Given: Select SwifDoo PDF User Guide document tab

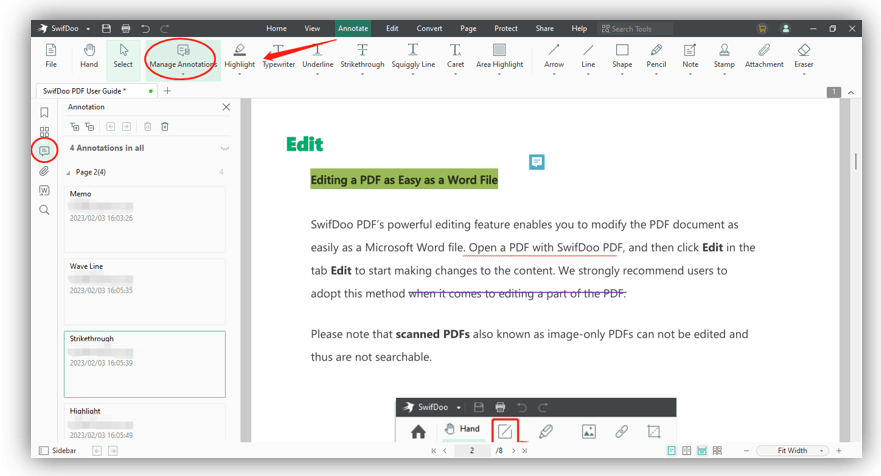Looking at the screenshot, I should coord(96,91).
